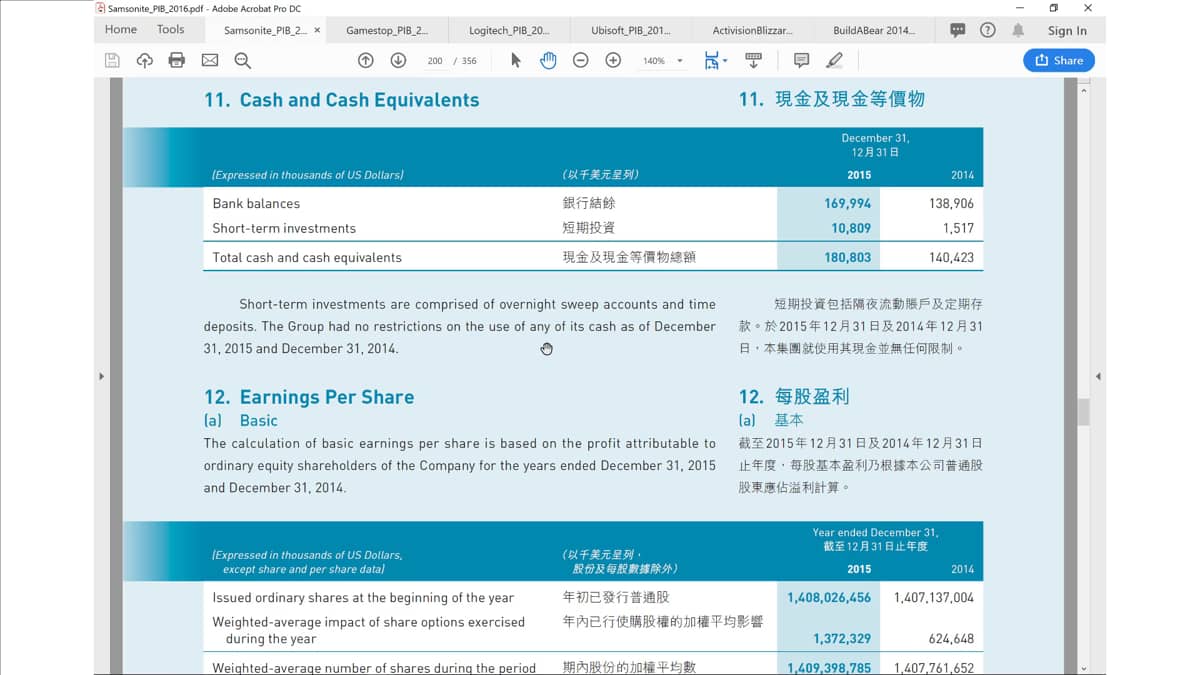Click the 'Short-term investments' row label

[x=284, y=228]
